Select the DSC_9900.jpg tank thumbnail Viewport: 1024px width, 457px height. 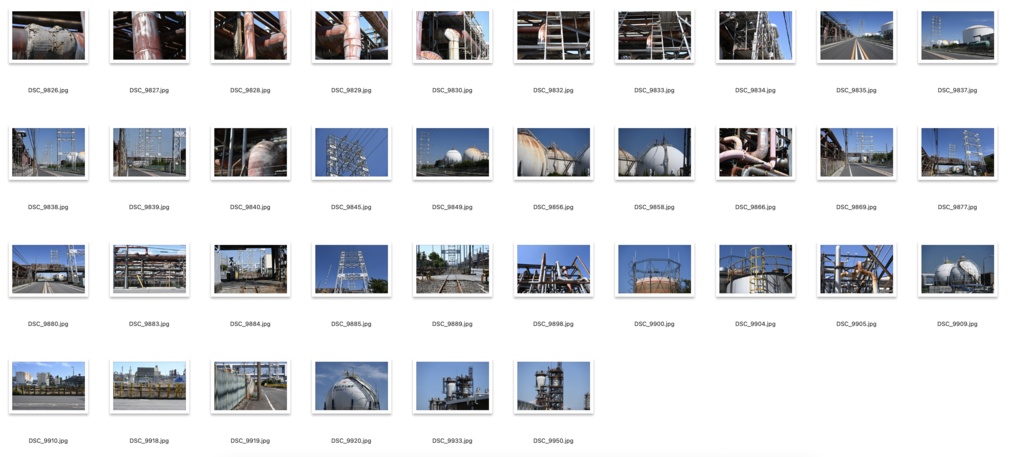tap(654, 270)
